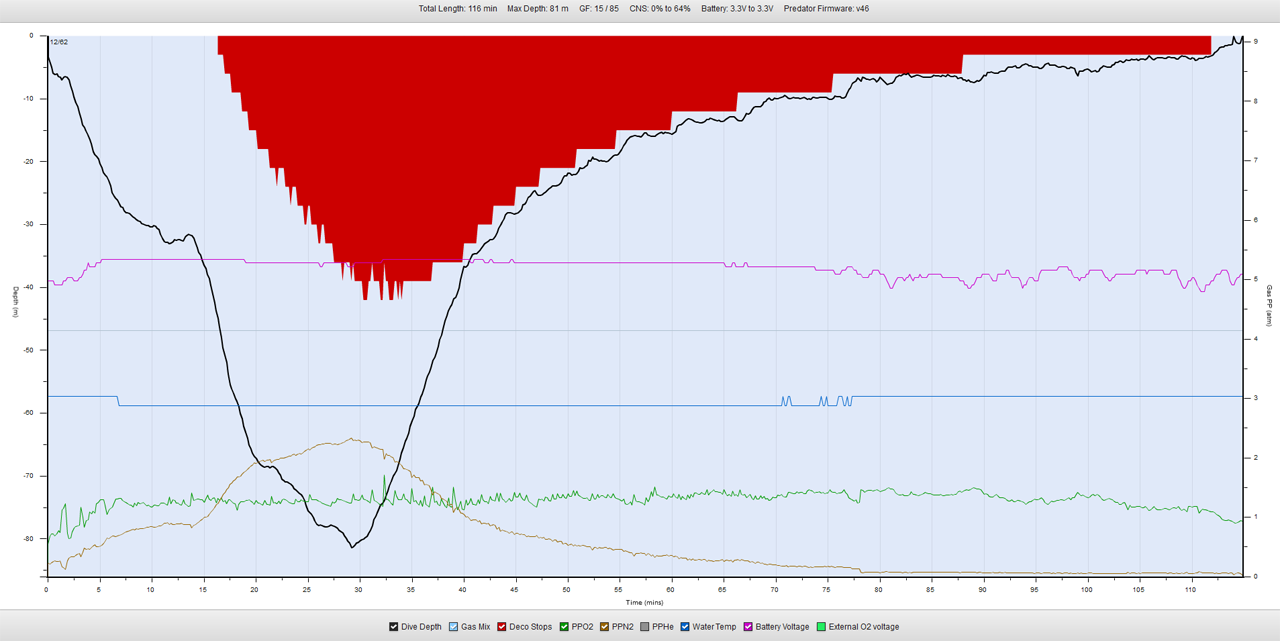
Task: Click the deepest point of the dive profile
Action: [352, 547]
